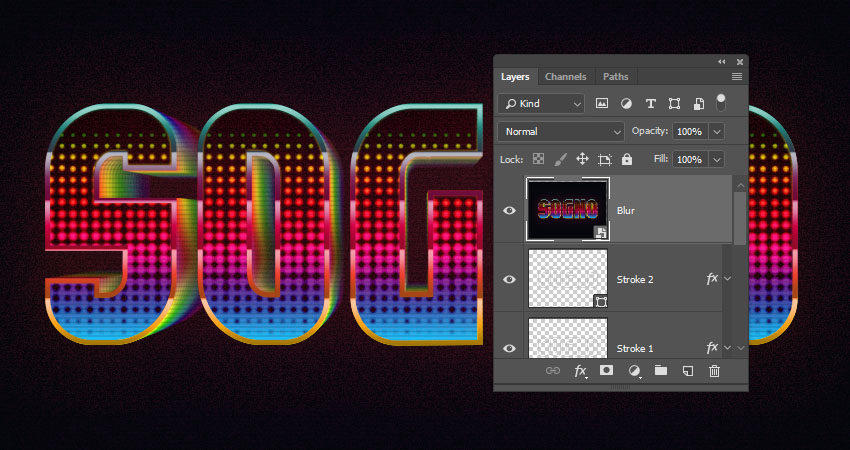Hide the Blur layer
Screen dimensions: 850x450
[509, 210]
